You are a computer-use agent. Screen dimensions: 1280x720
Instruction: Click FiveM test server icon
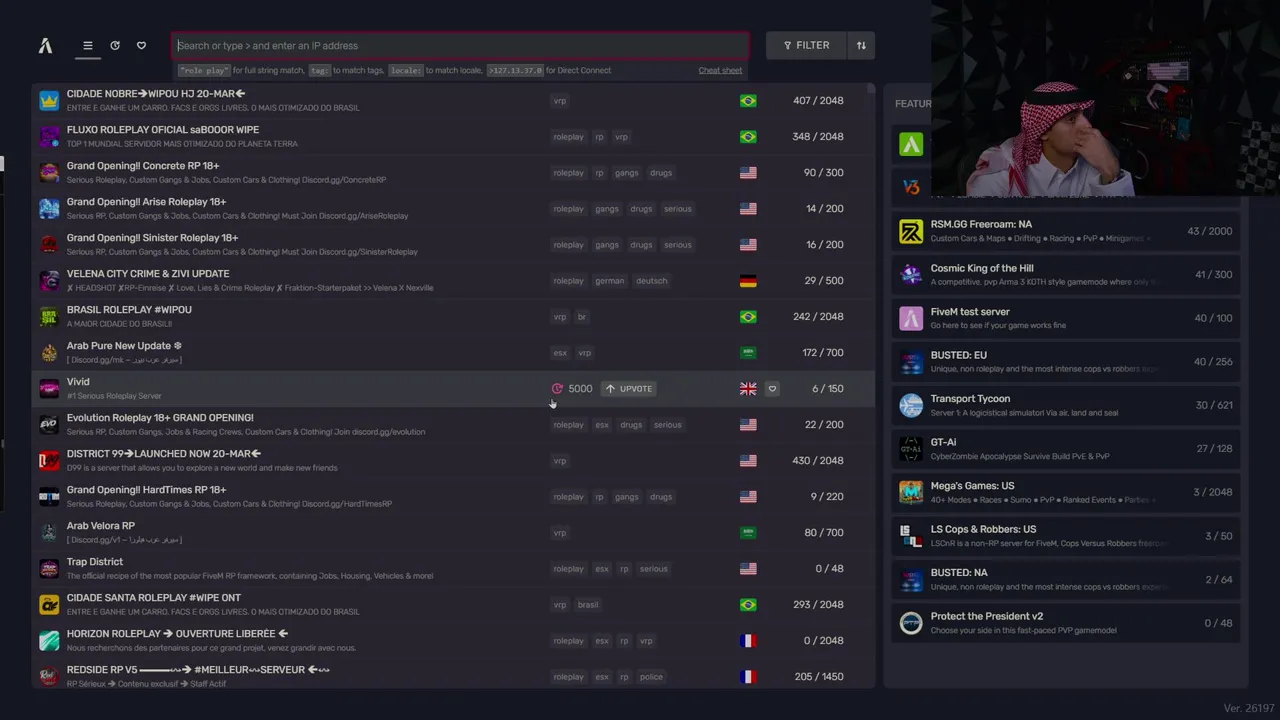click(911, 318)
